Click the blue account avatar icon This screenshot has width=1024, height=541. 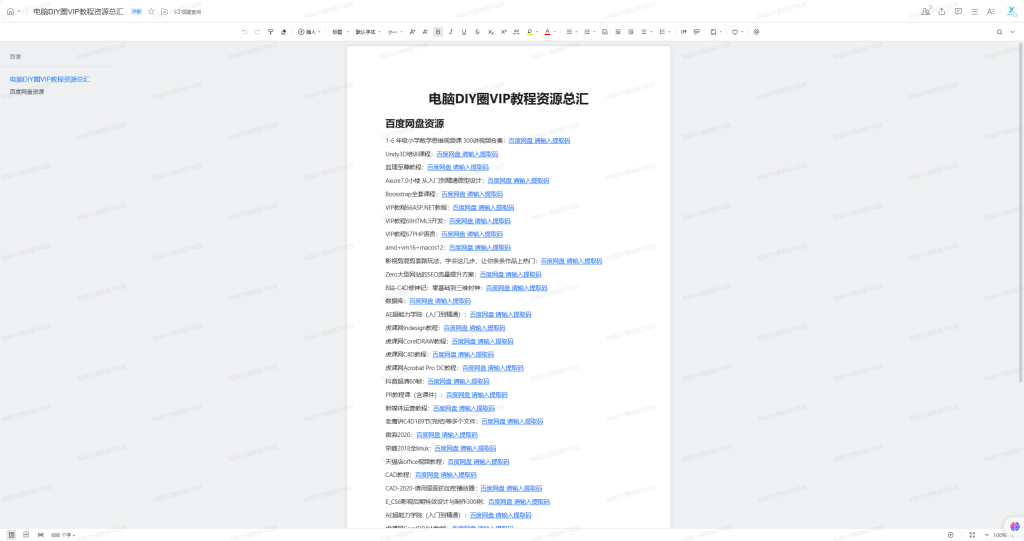click(x=1012, y=11)
